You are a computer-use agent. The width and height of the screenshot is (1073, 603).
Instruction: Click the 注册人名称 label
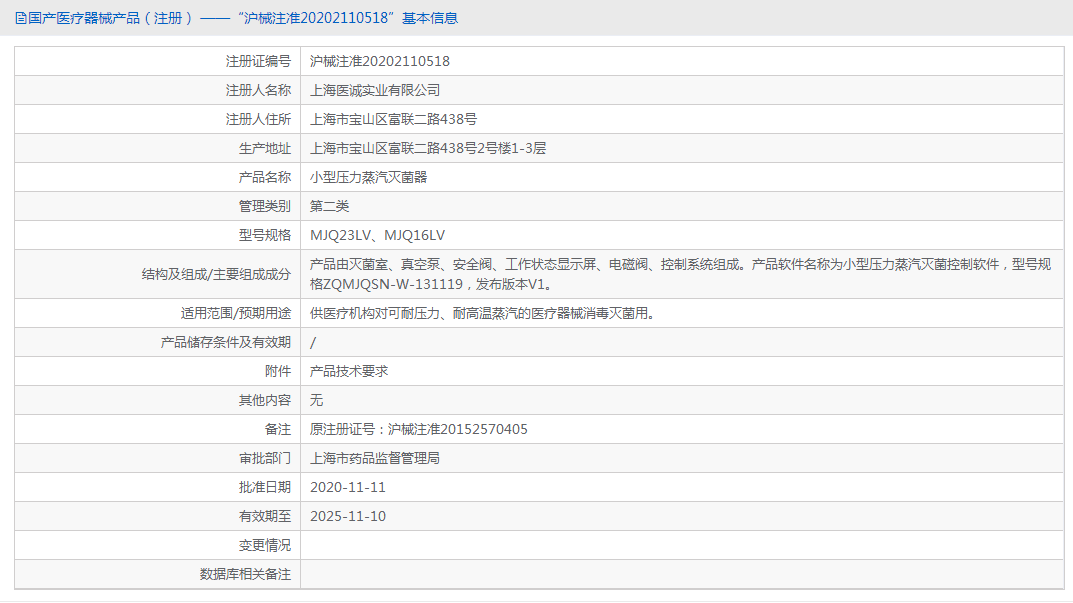(258, 90)
